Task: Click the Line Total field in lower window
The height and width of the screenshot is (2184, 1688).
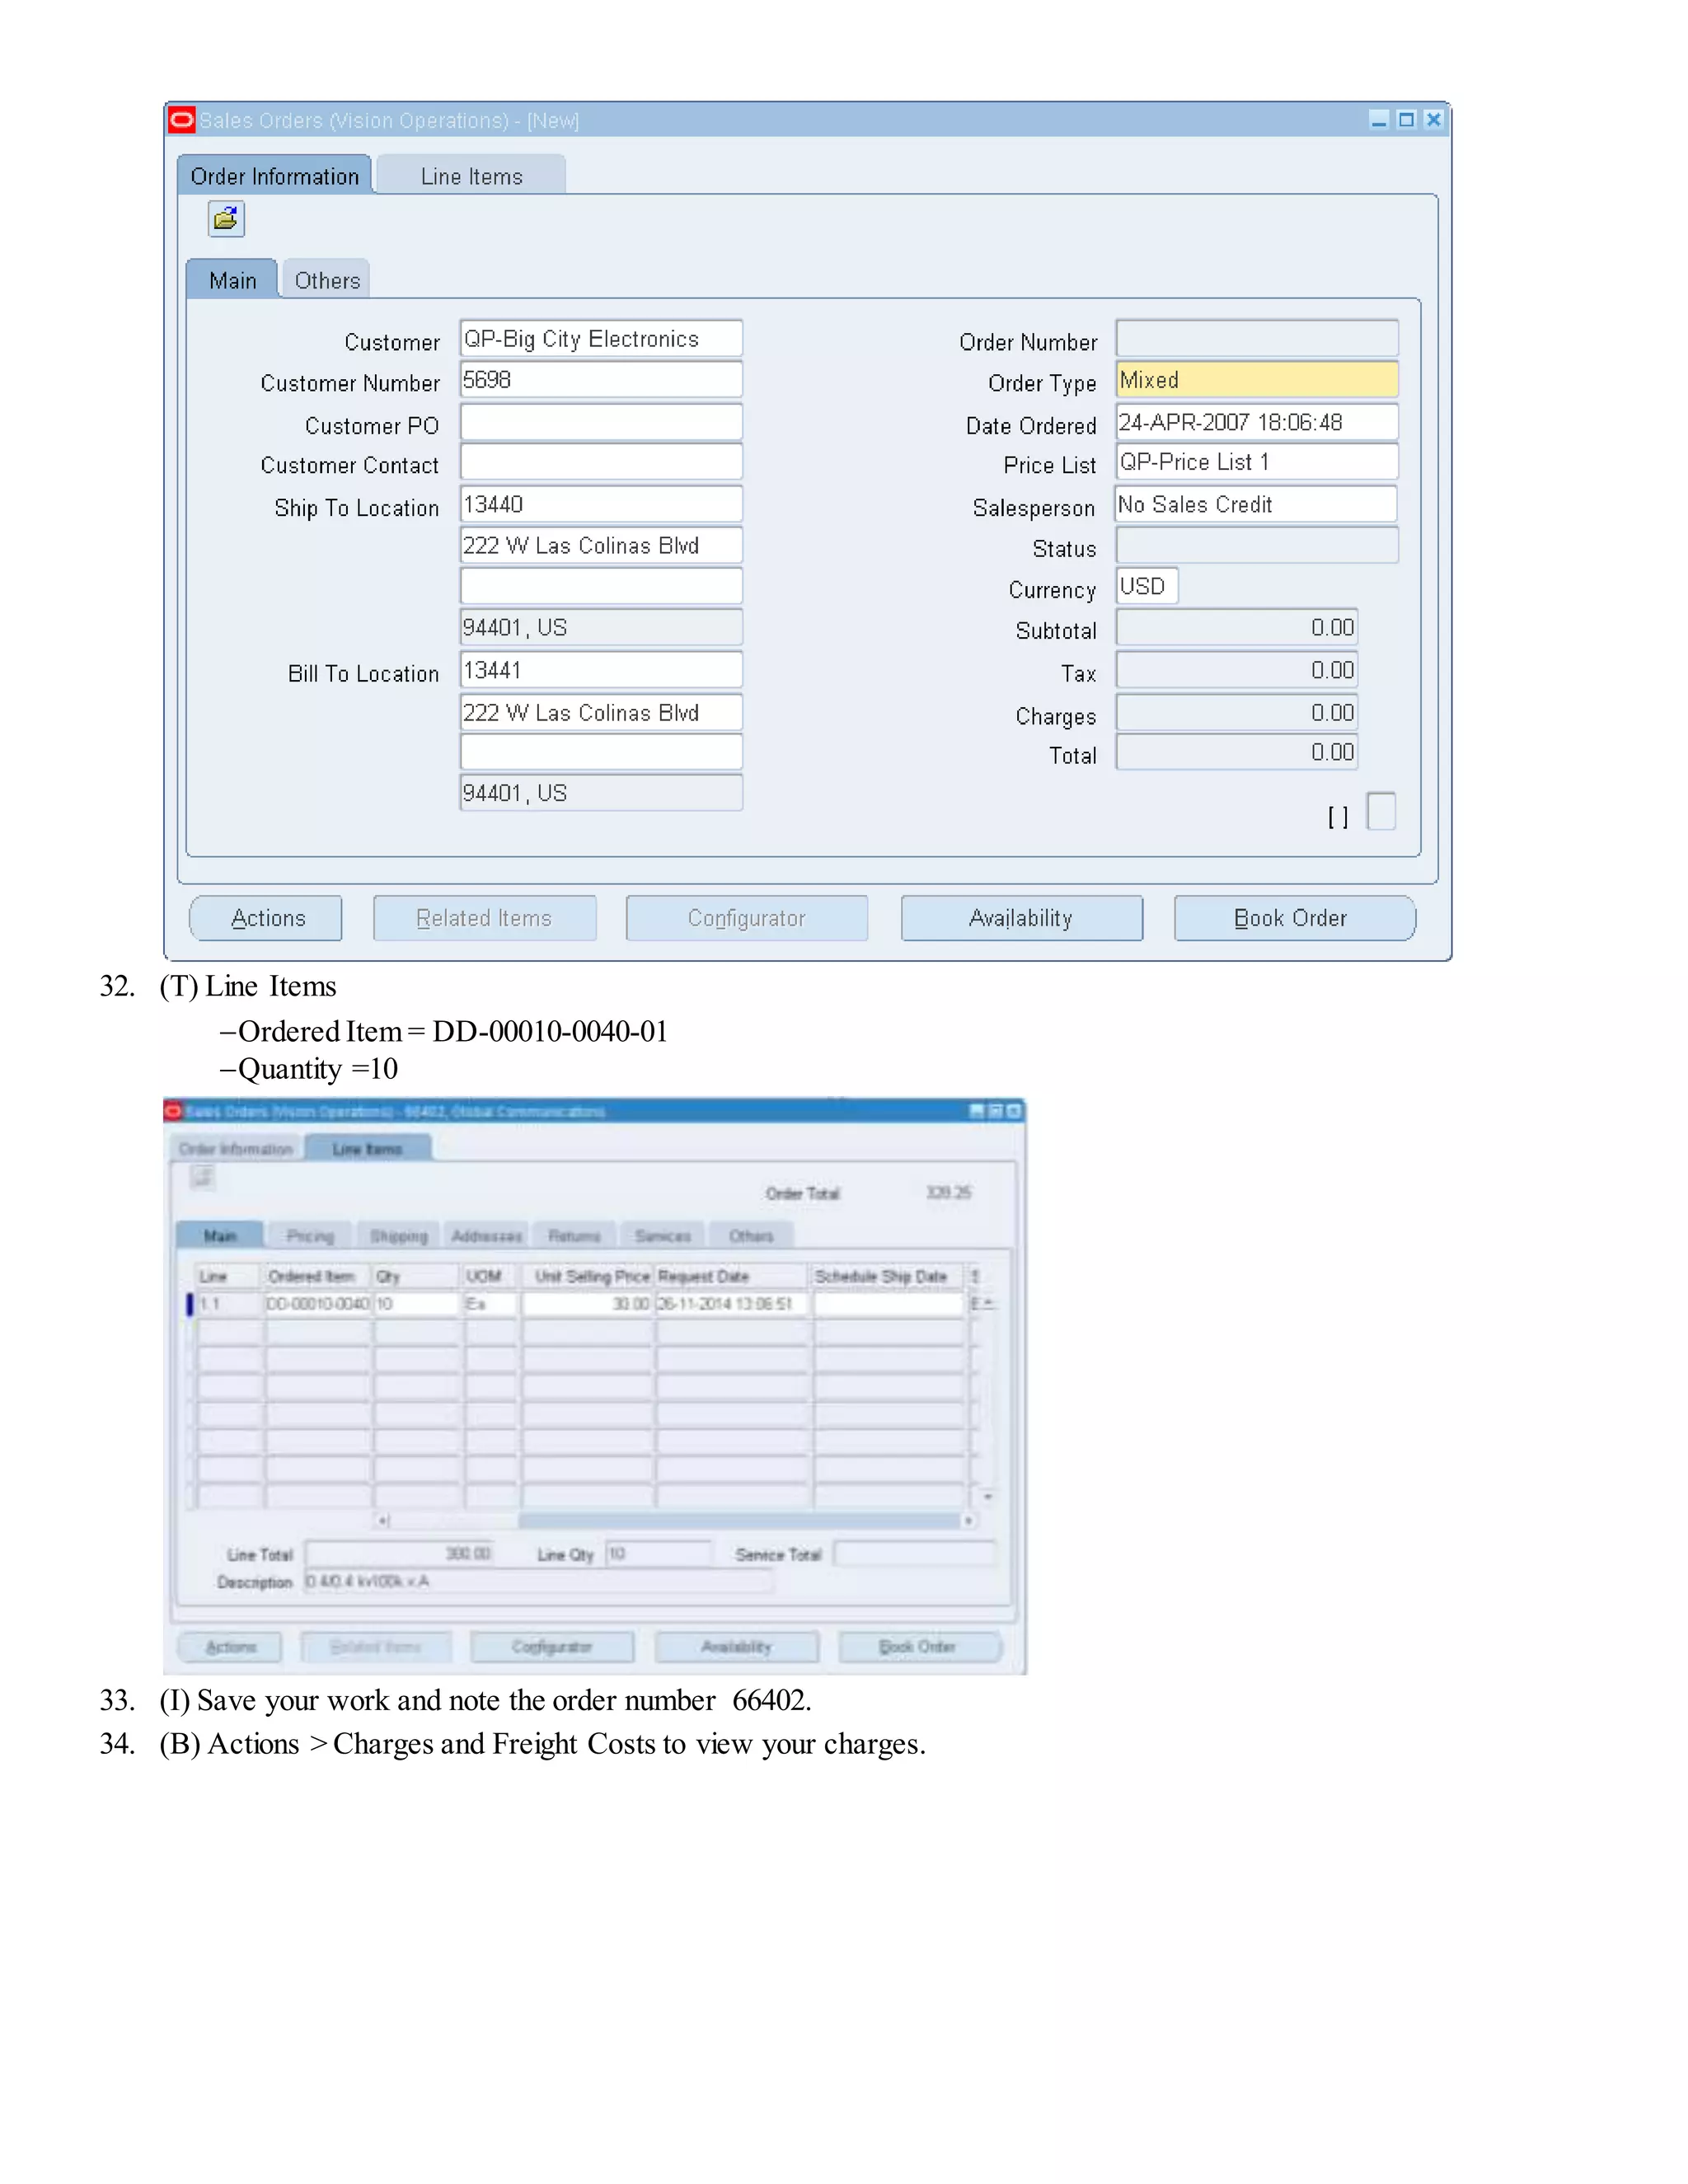Action: [x=400, y=1553]
